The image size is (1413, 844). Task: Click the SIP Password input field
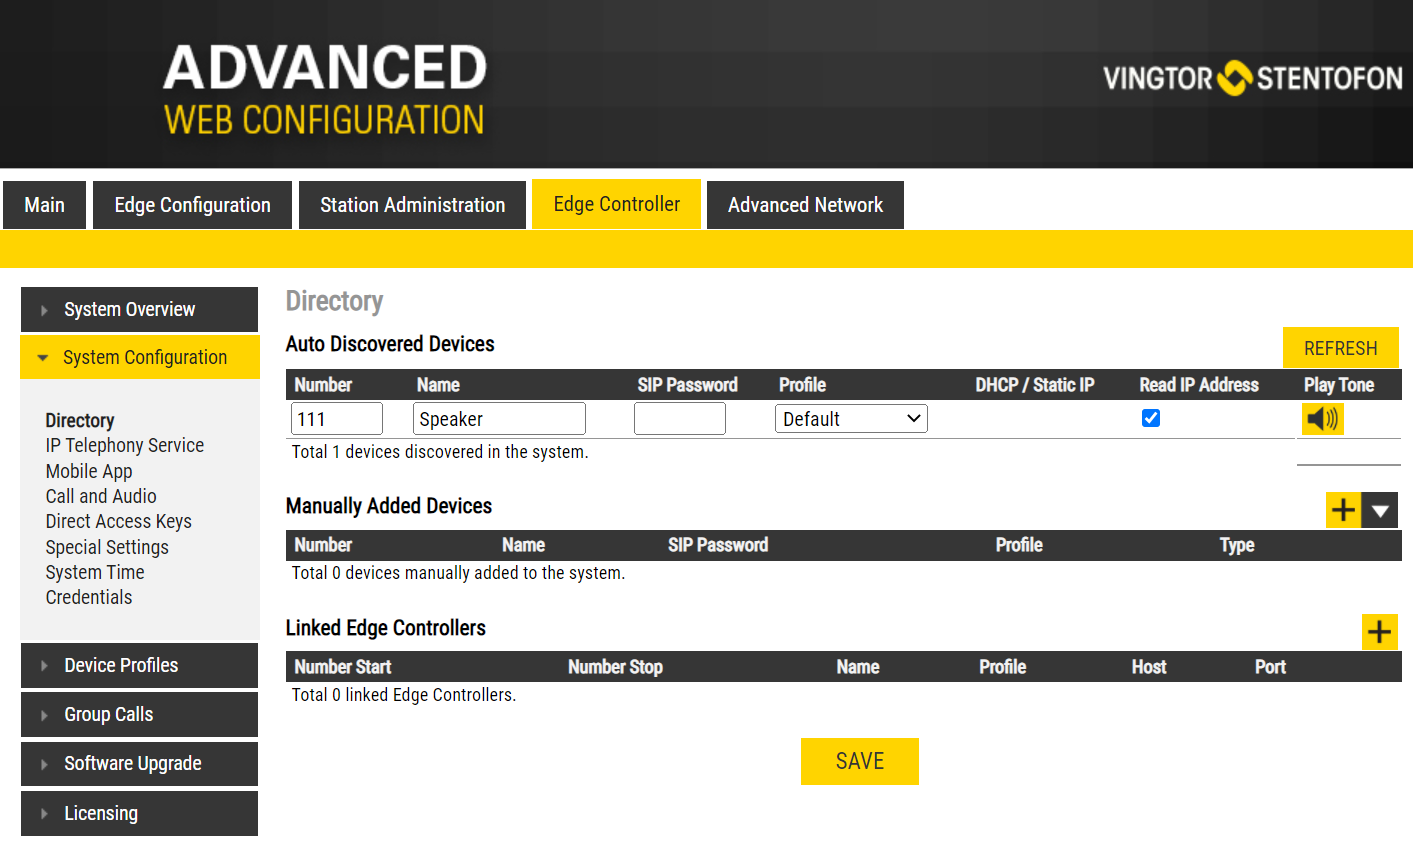pyautogui.click(x=679, y=419)
